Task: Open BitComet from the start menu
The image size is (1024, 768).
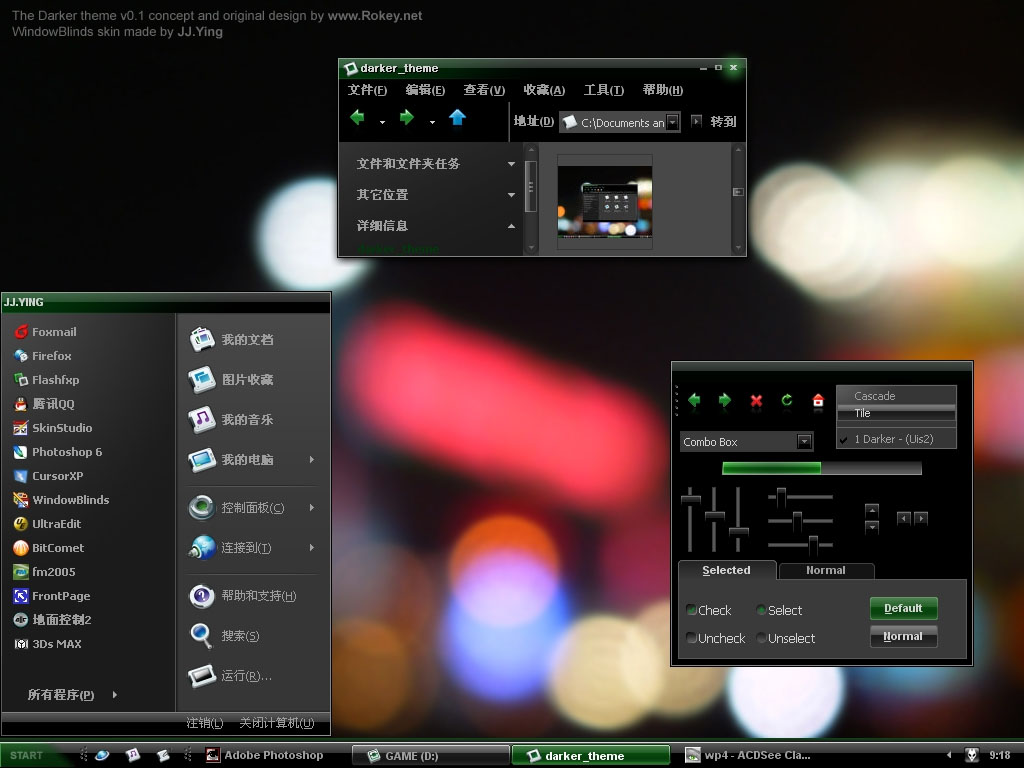Action: coord(49,548)
